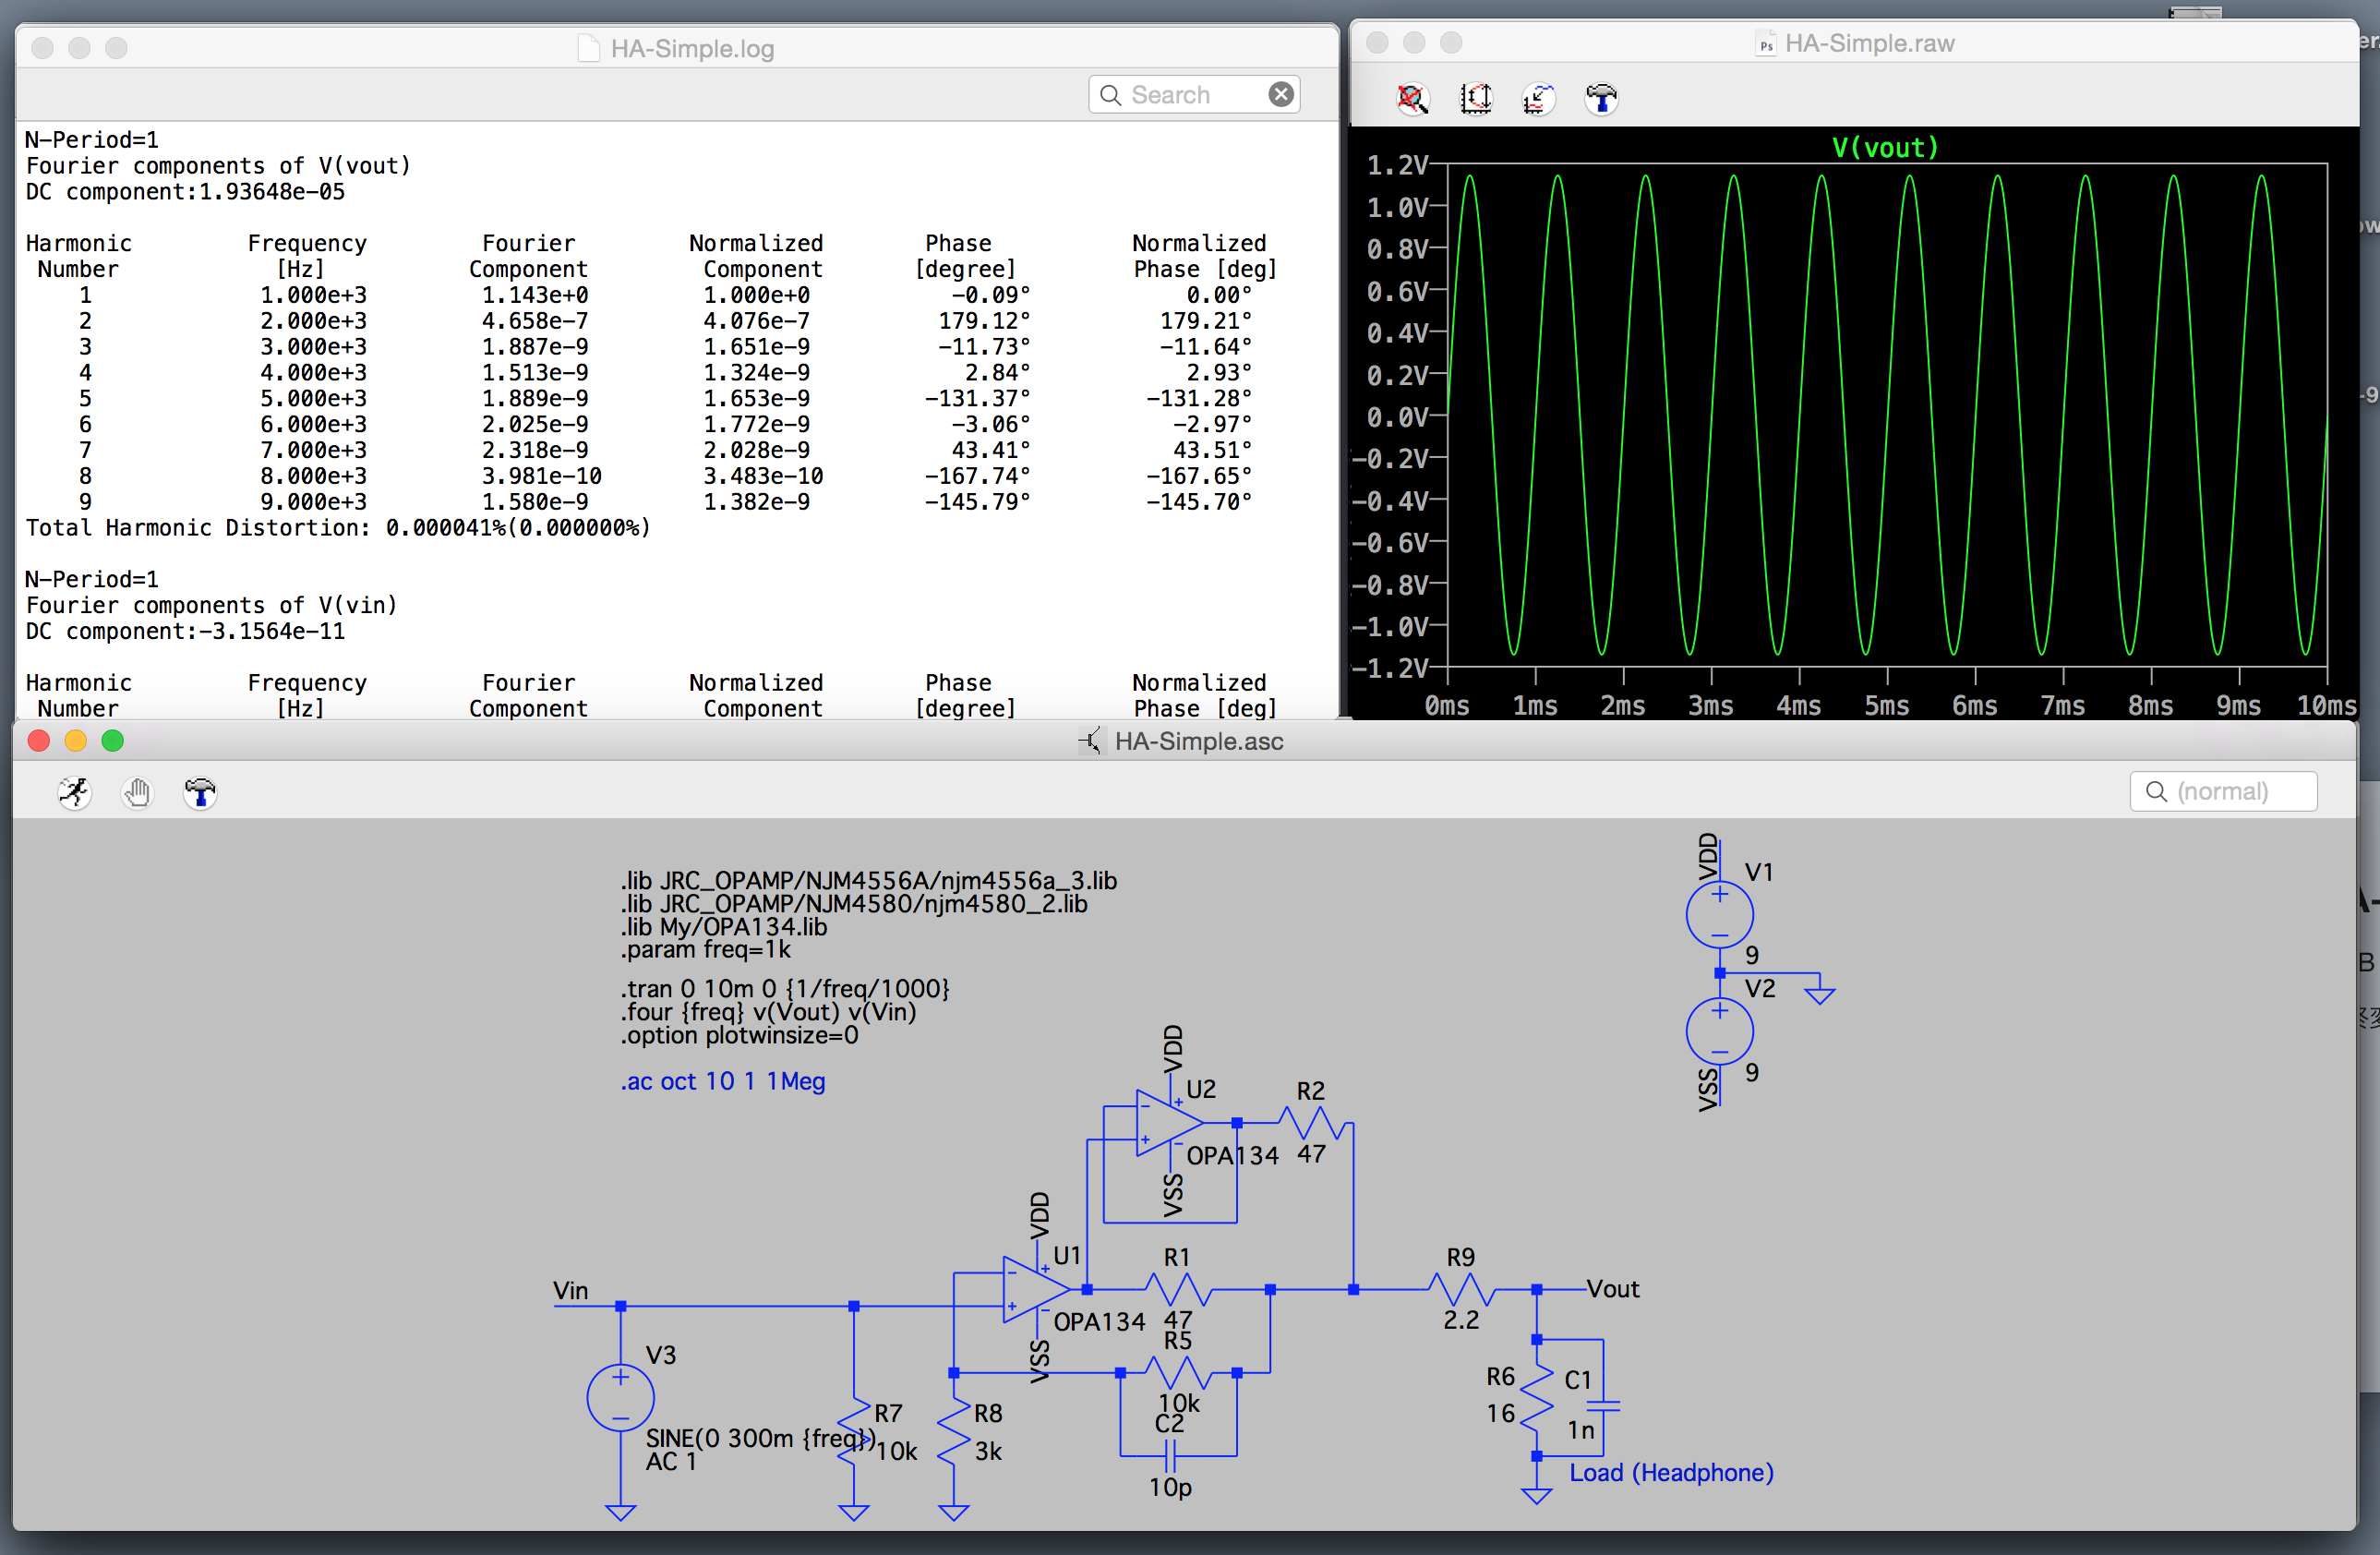Close the HA-Simple.asc window with the red button
Image resolution: width=2380 pixels, height=1555 pixels.
coord(39,741)
